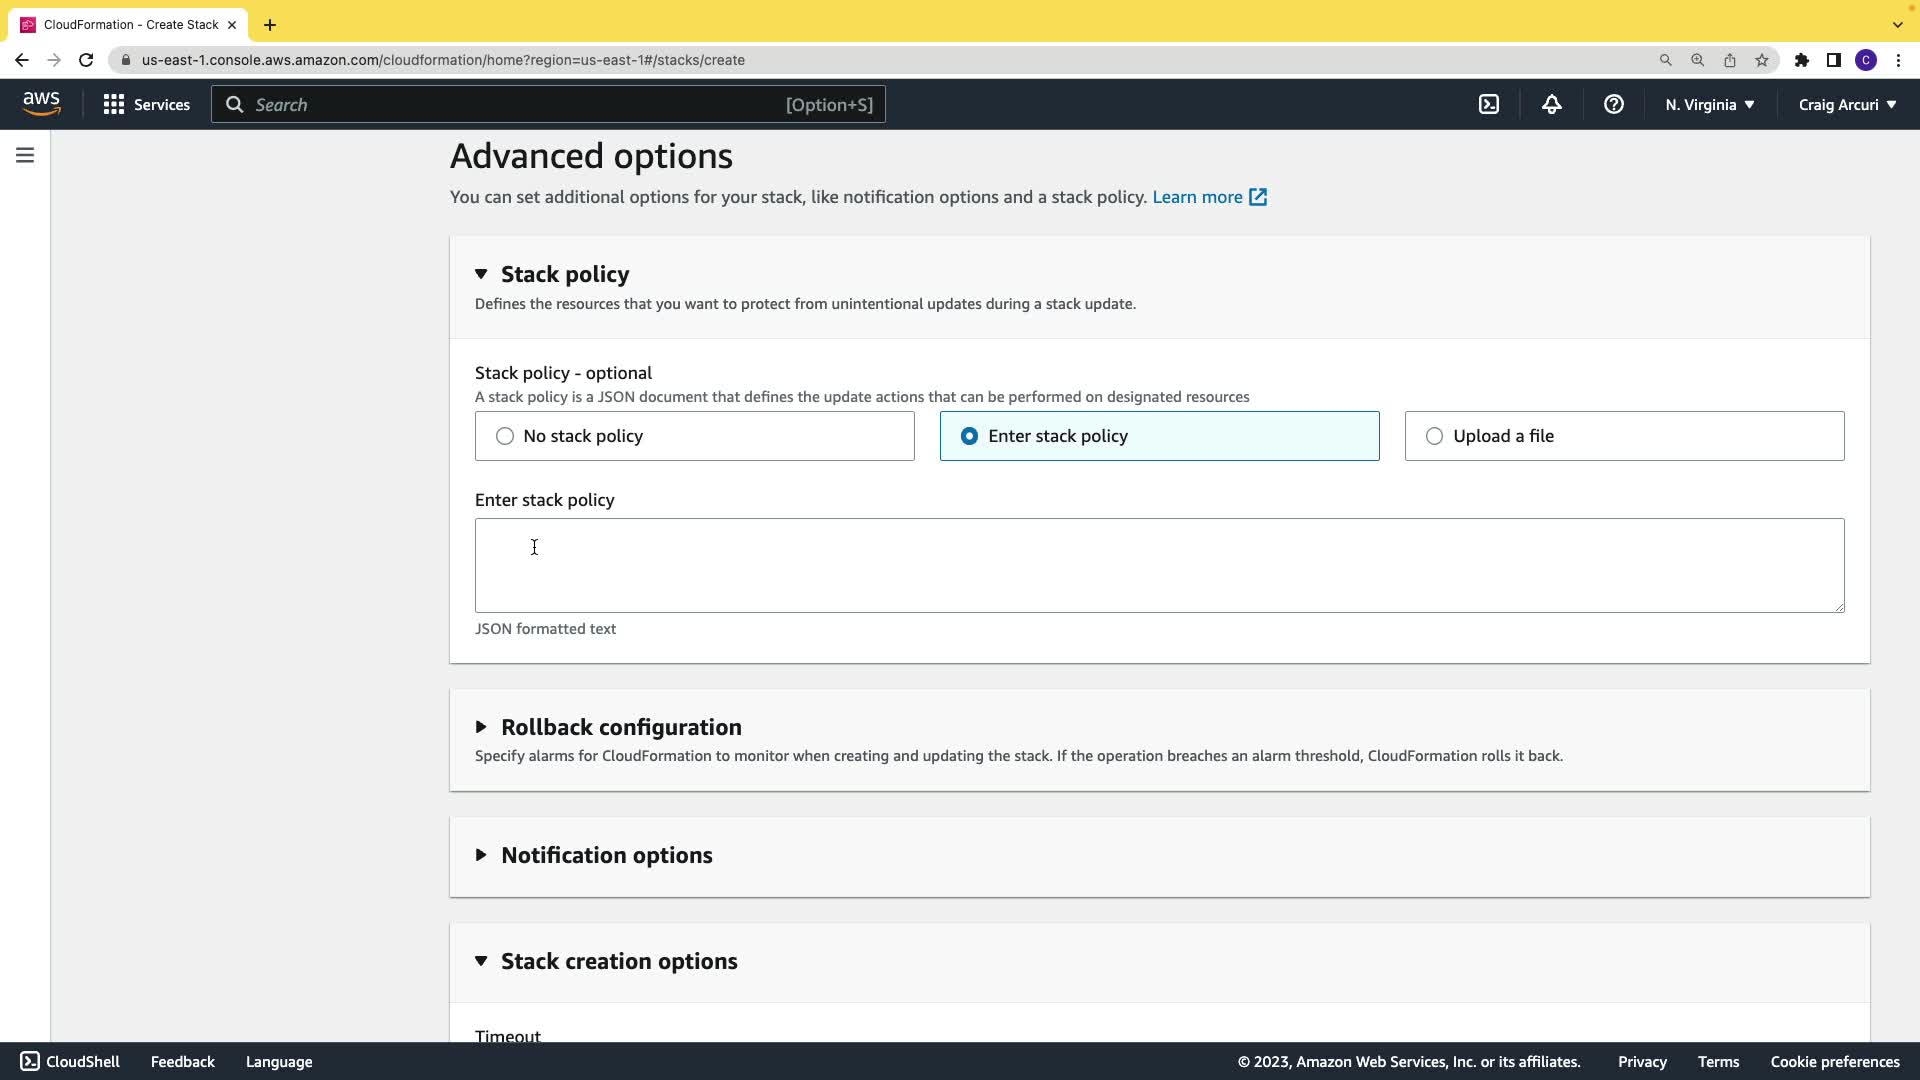
Task: Open the CloudShell icon in top navigation
Action: coord(1489,104)
